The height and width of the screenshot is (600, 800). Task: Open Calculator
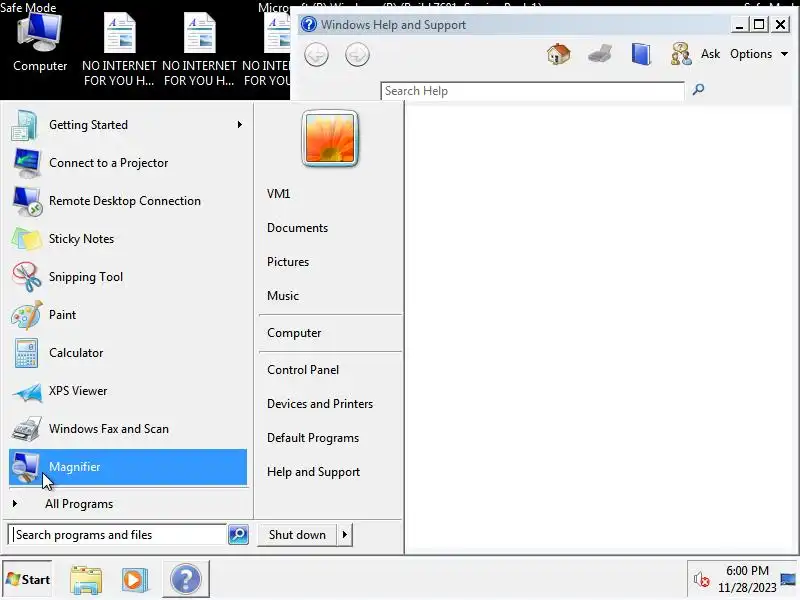128,353
